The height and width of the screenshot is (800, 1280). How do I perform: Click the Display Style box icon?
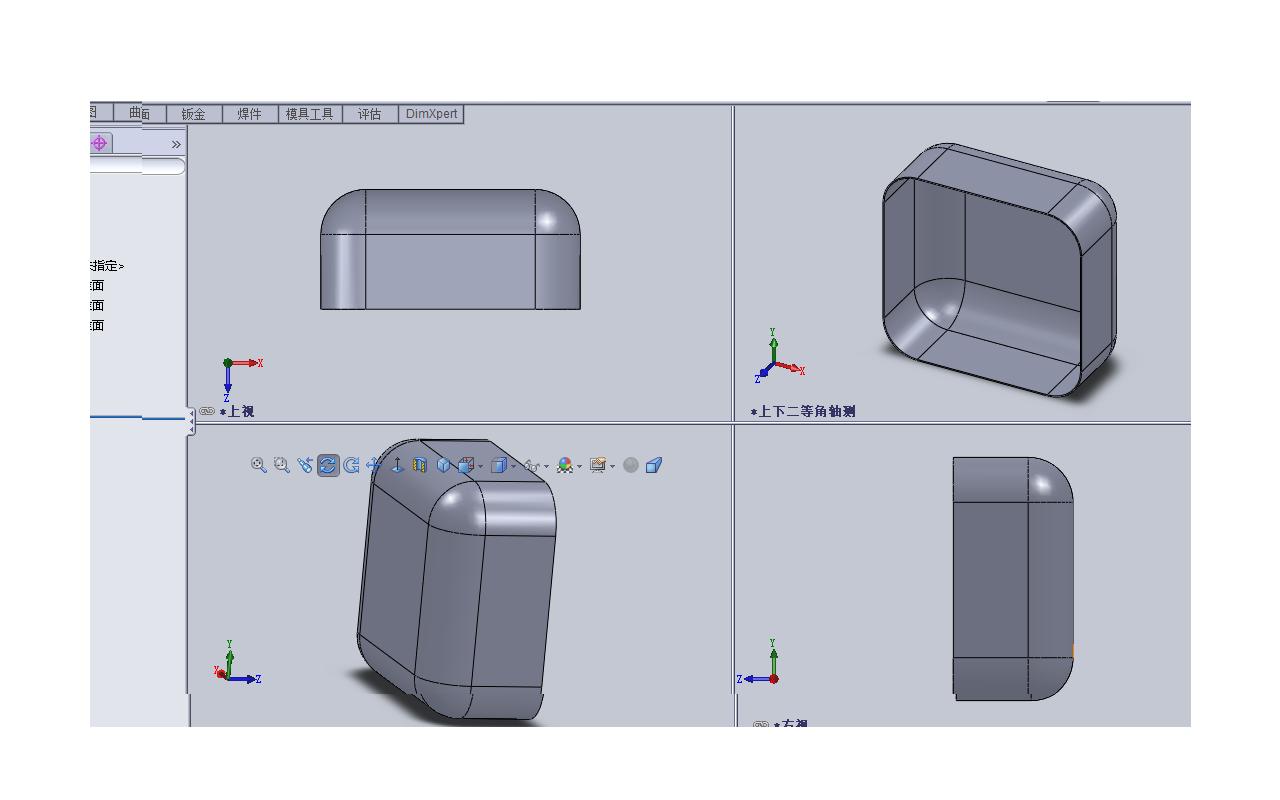pos(498,465)
